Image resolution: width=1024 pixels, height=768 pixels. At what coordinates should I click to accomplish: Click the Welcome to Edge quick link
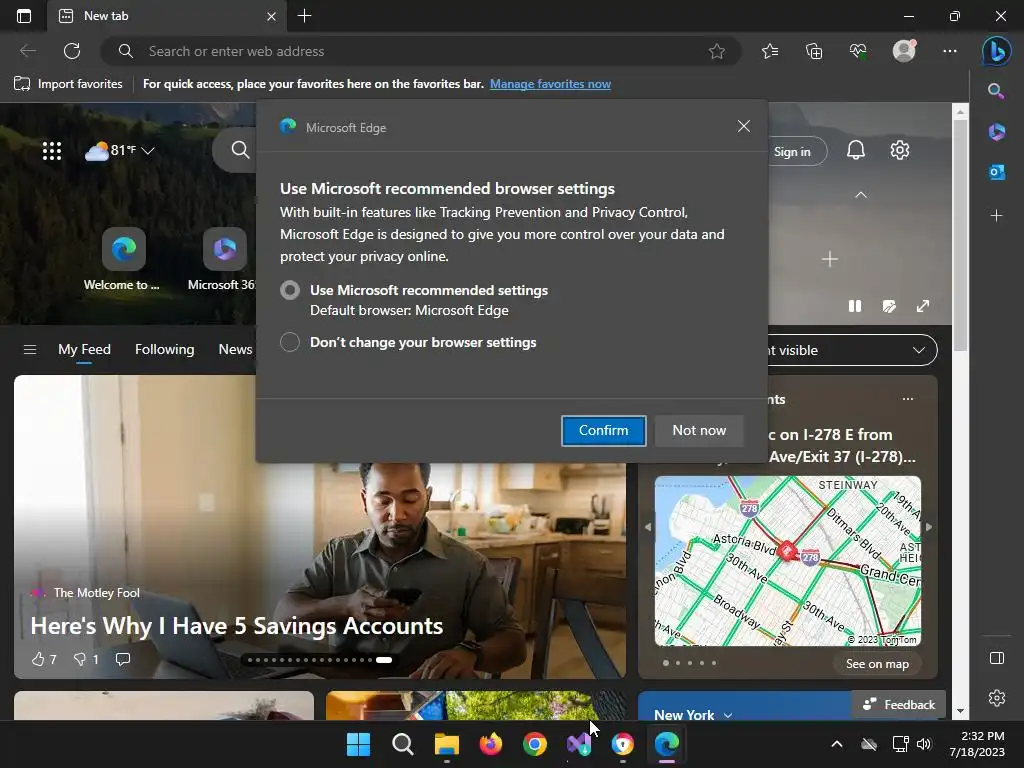[122, 259]
